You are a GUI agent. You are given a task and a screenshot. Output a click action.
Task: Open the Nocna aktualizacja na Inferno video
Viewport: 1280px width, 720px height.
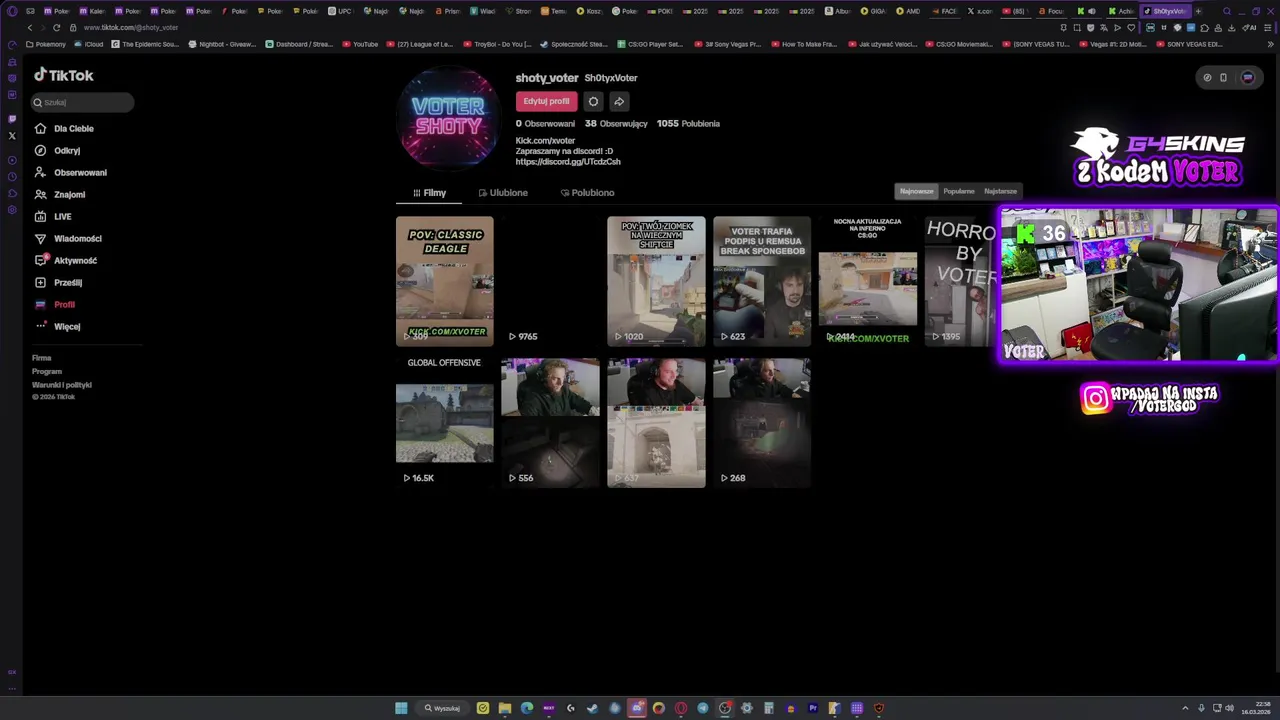[x=868, y=281]
